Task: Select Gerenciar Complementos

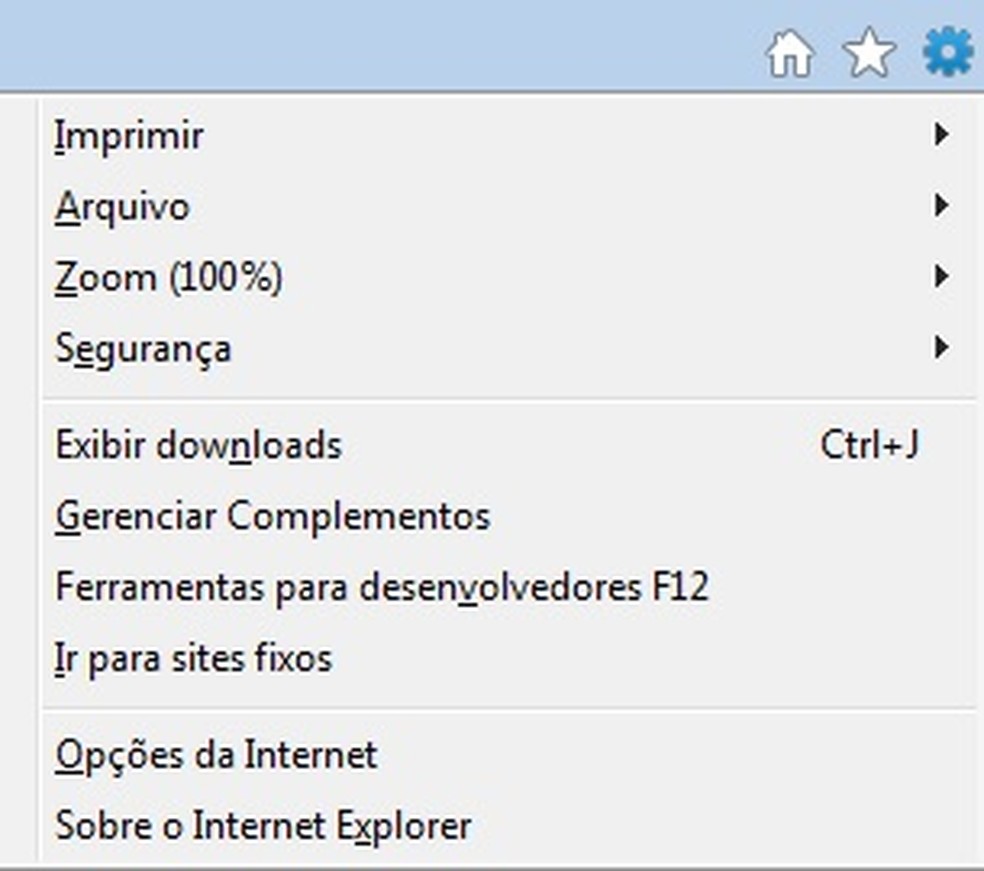Action: coord(272,516)
